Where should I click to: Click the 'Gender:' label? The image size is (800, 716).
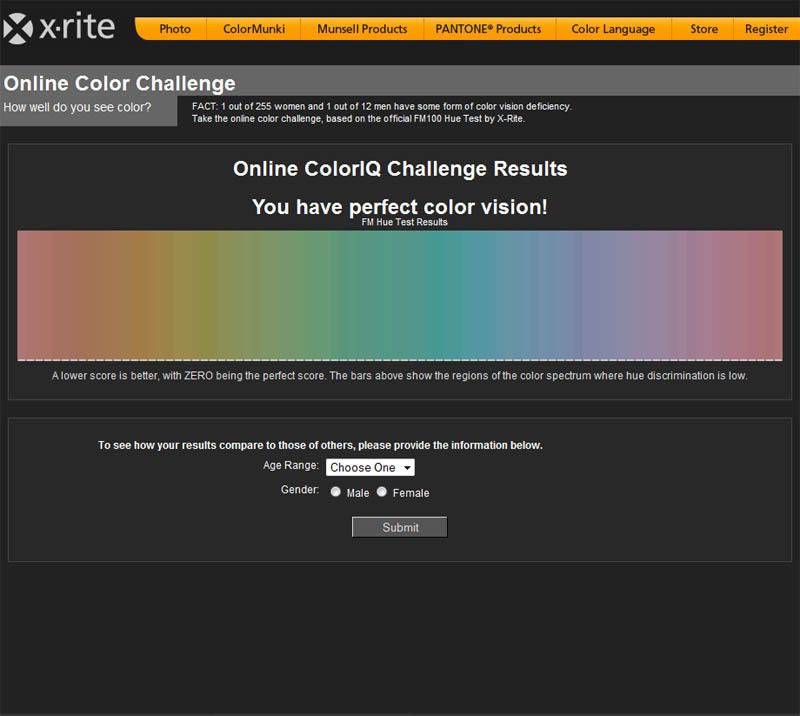pos(300,490)
